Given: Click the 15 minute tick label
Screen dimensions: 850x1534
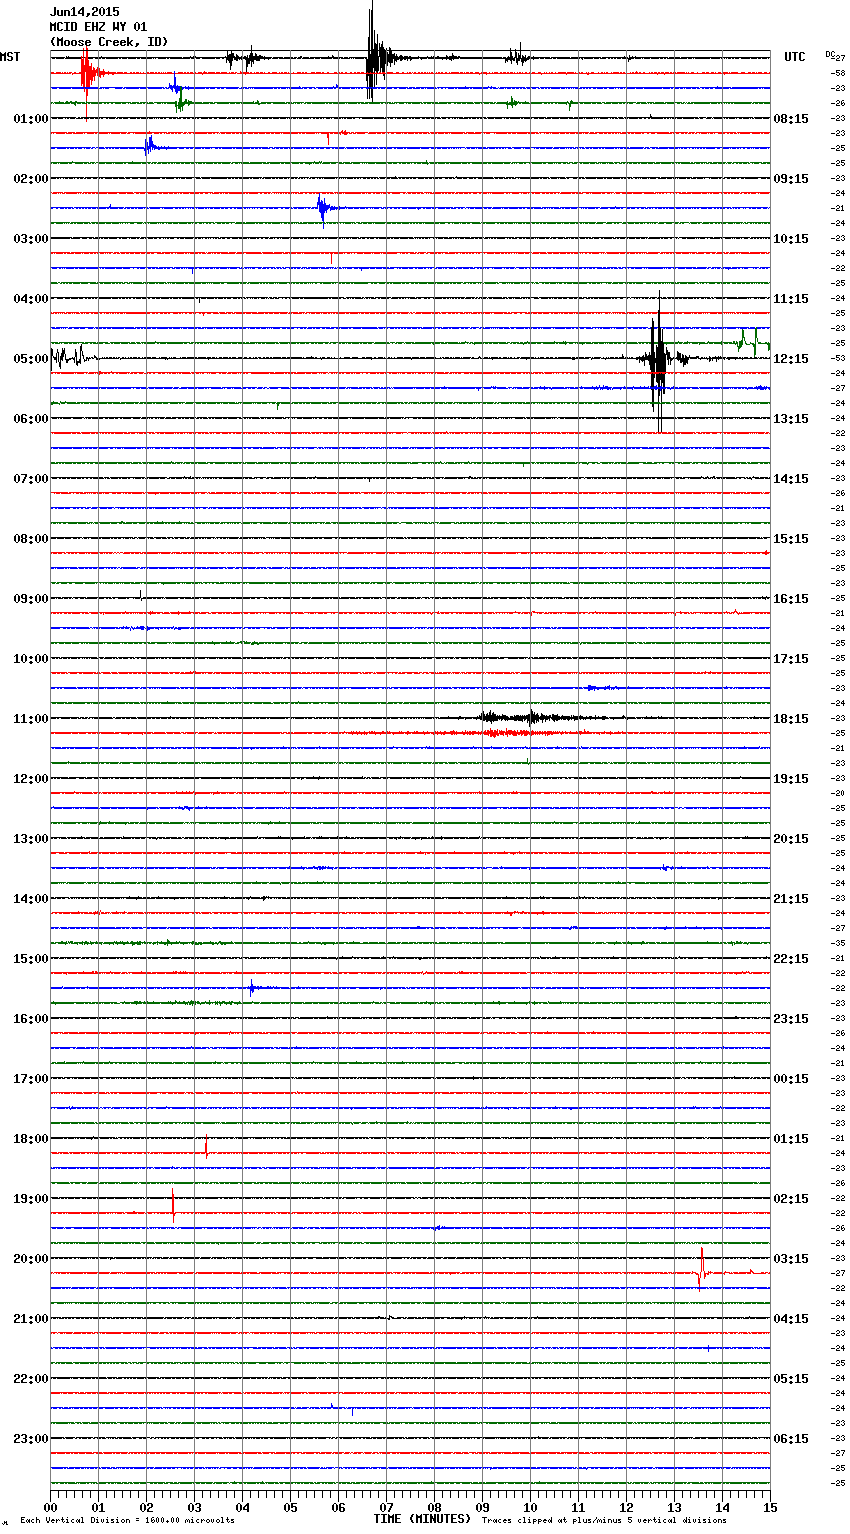Looking at the screenshot, I should (x=770, y=1507).
